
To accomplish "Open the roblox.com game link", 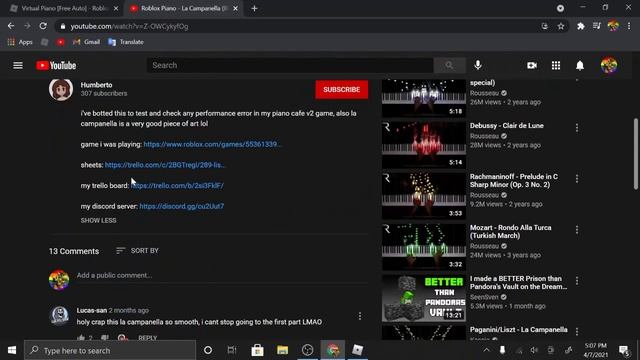I will (x=212, y=144).
